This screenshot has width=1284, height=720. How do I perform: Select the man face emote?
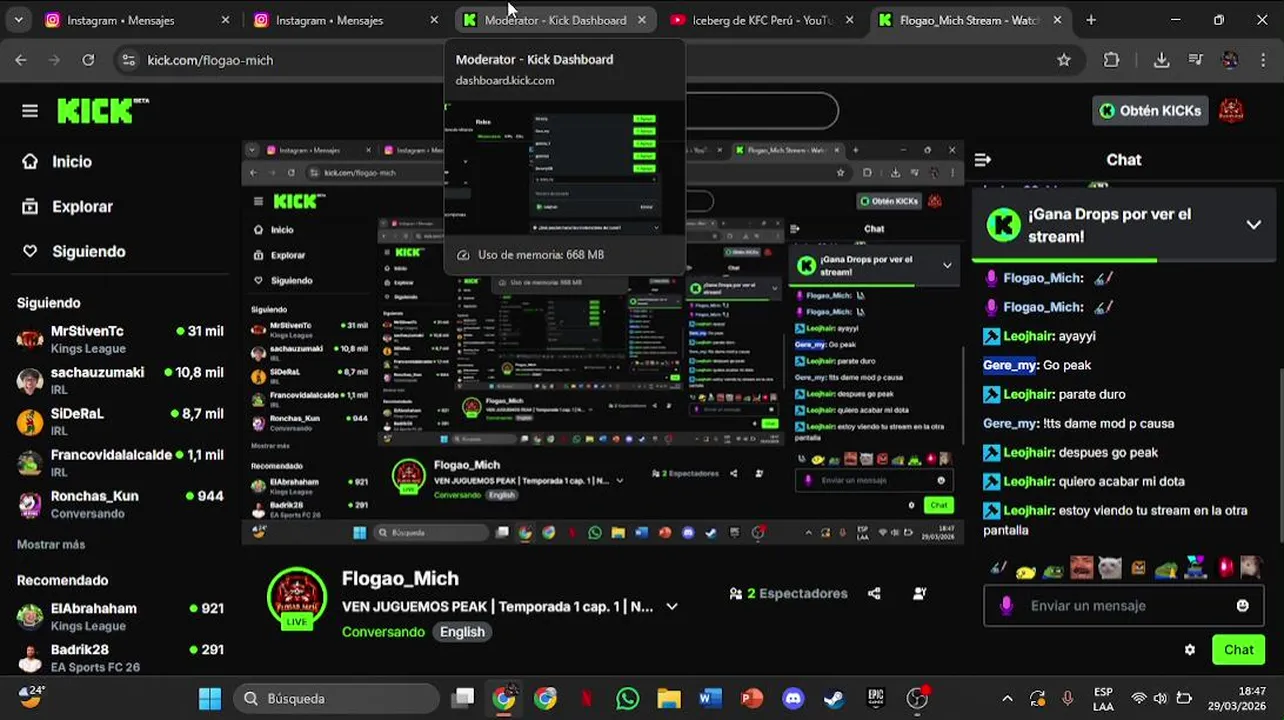pyautogui.click(x=1081, y=568)
